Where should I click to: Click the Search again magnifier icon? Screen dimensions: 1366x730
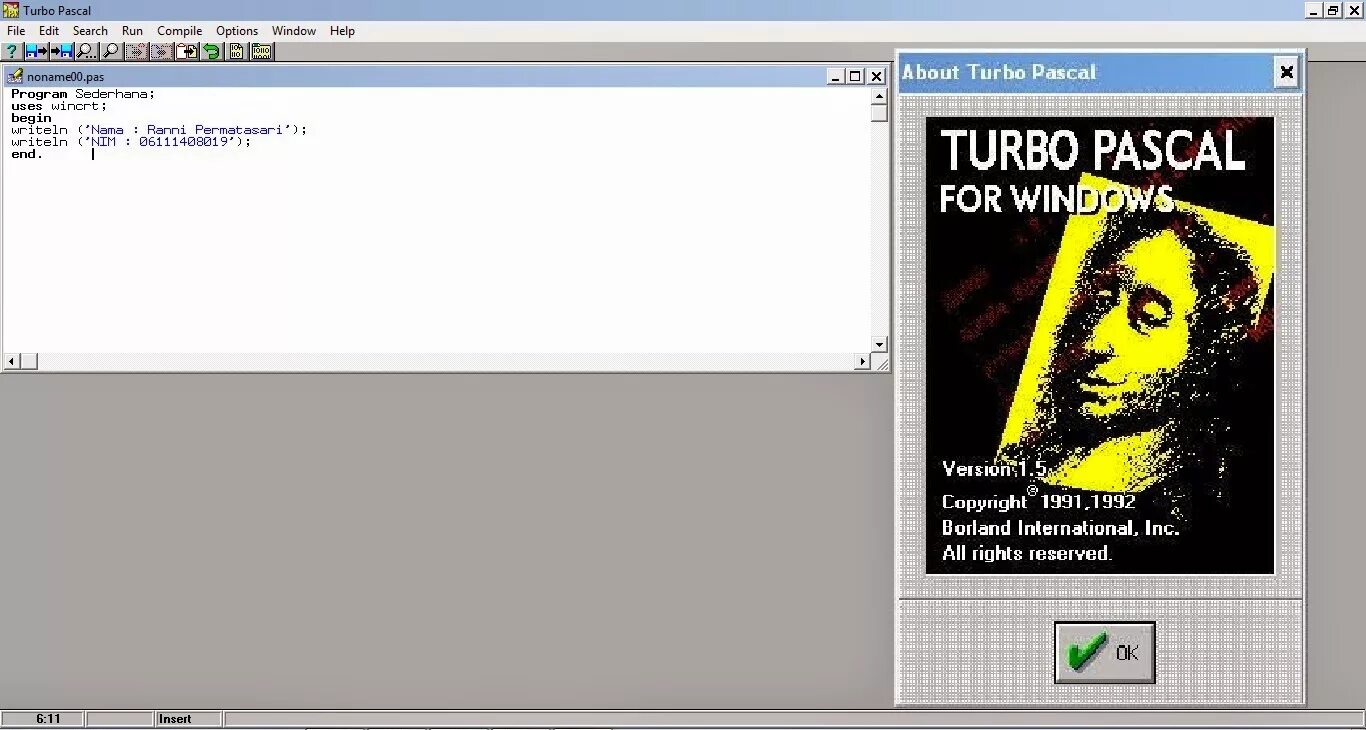tap(112, 51)
